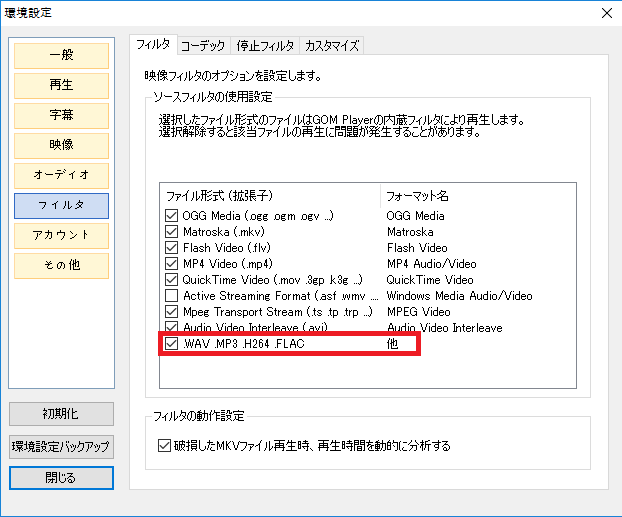Toggle the .WAV .MP3 .H264 .FLAC checkbox
622x517 pixels.
click(172, 344)
